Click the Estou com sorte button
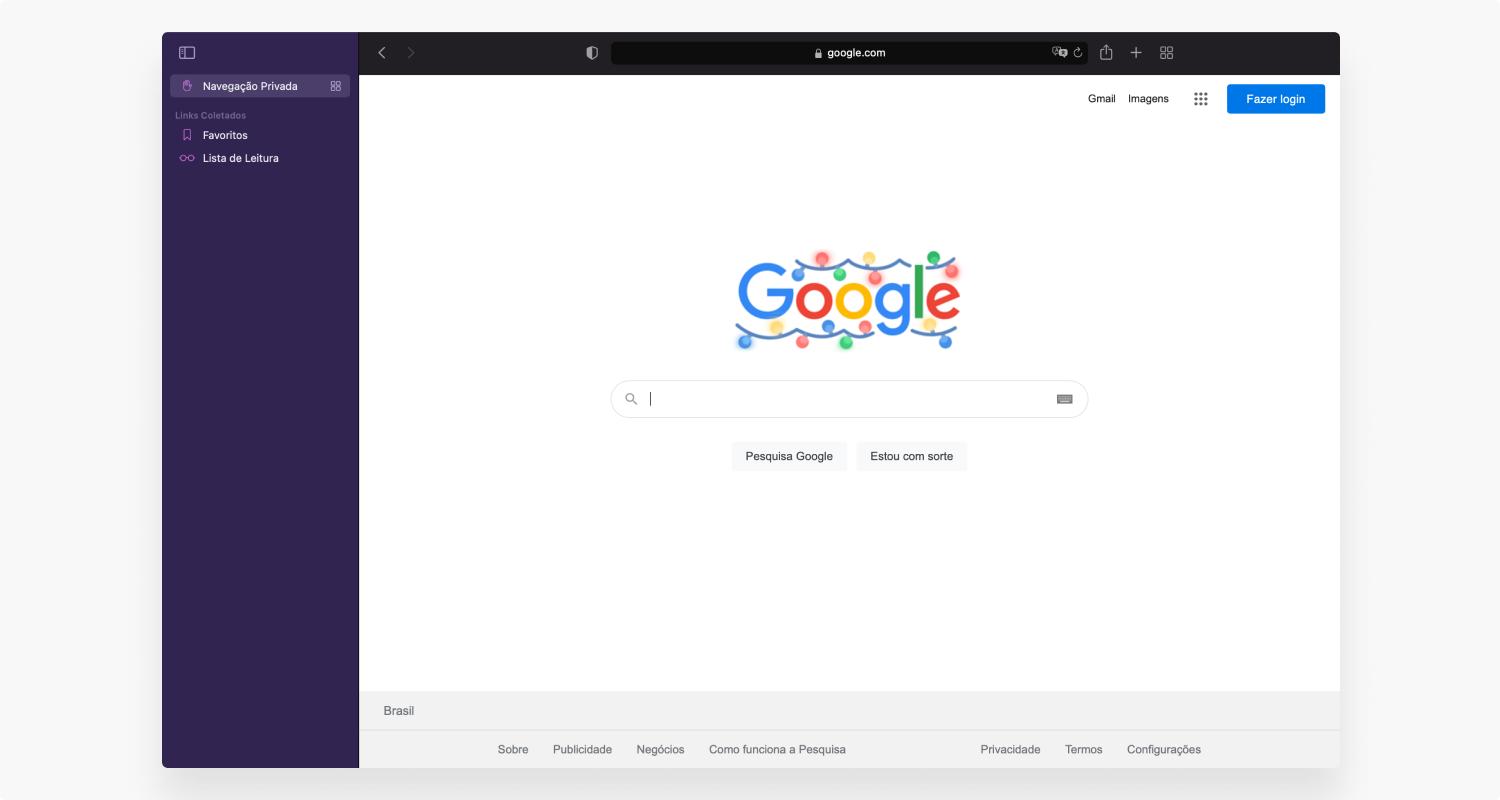The image size is (1500, 800). tap(912, 456)
